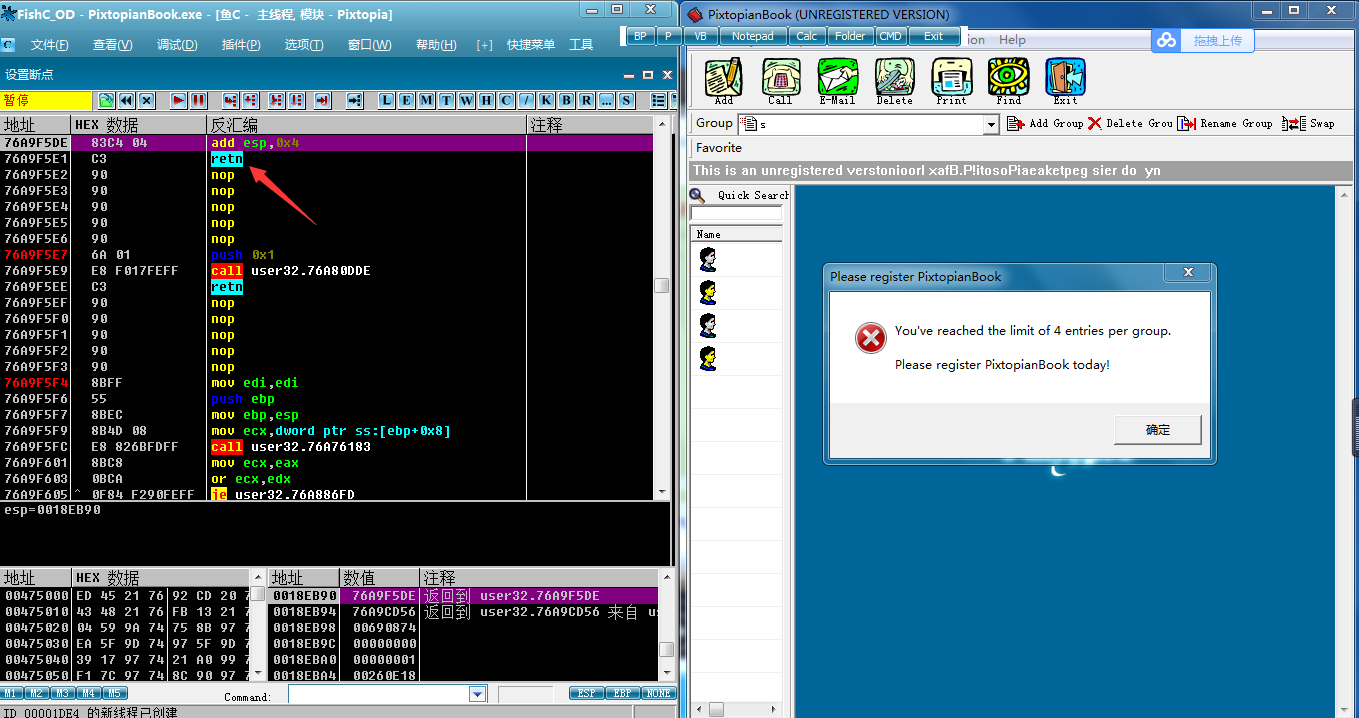Click the VB shortcut button
Image resolution: width=1359 pixels, height=718 pixels.
(x=700, y=36)
